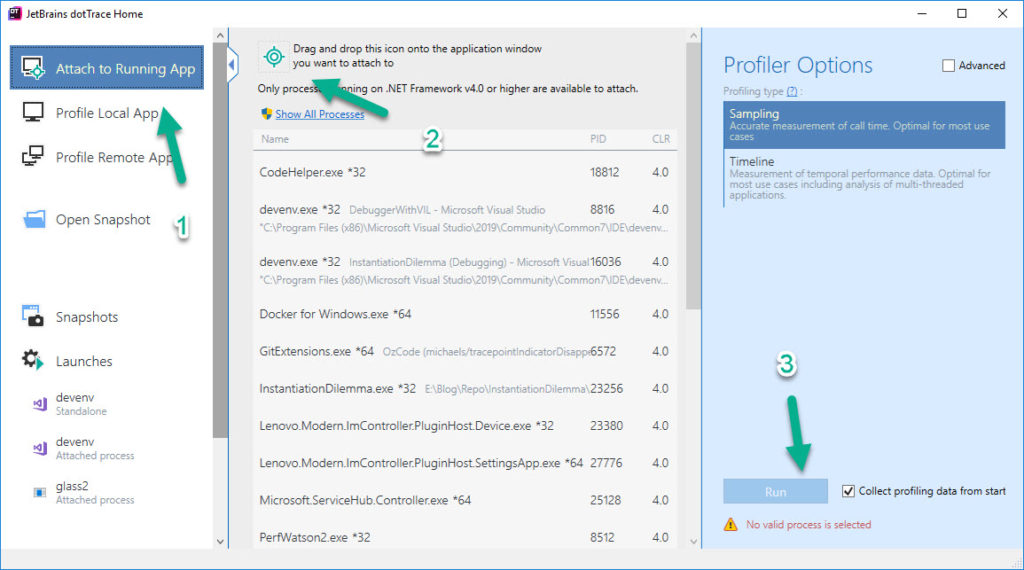1024x570 pixels.
Task: Click the PID value 18812
Action: (605, 172)
